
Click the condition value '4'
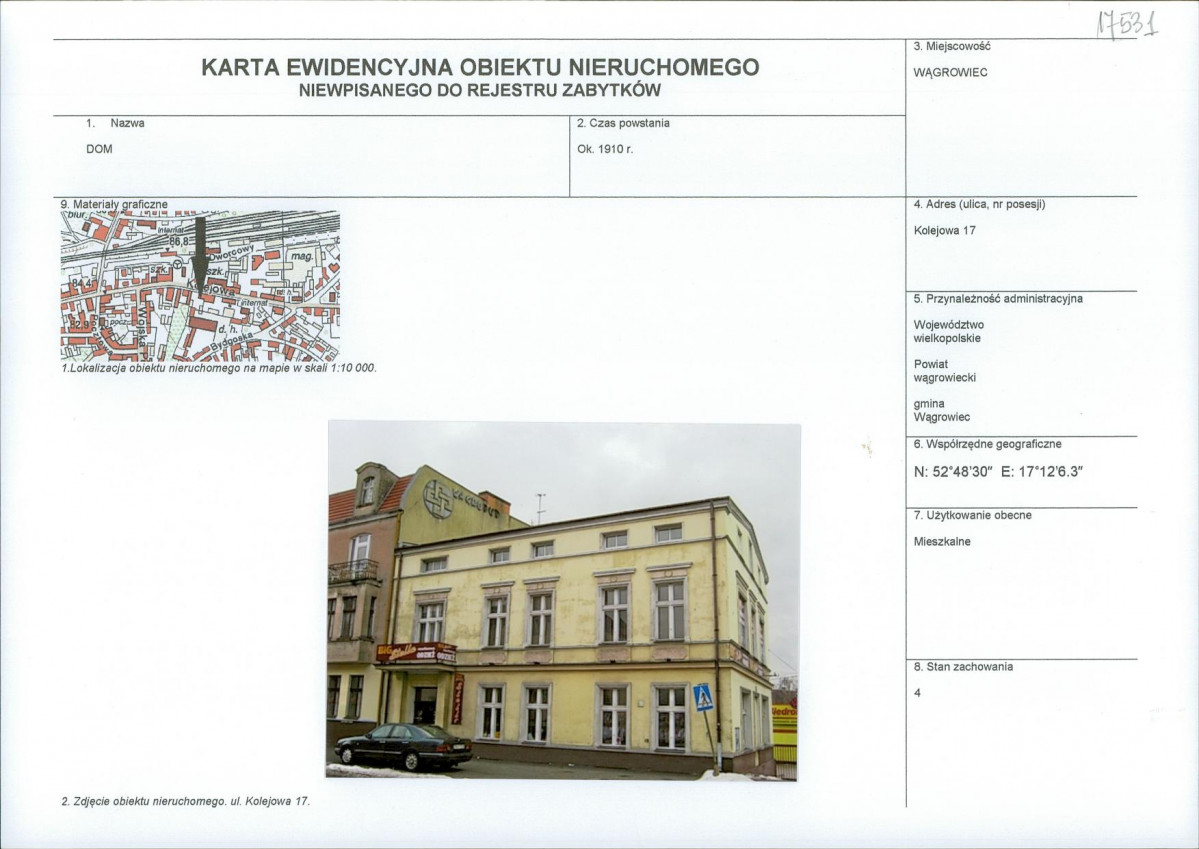click(918, 693)
